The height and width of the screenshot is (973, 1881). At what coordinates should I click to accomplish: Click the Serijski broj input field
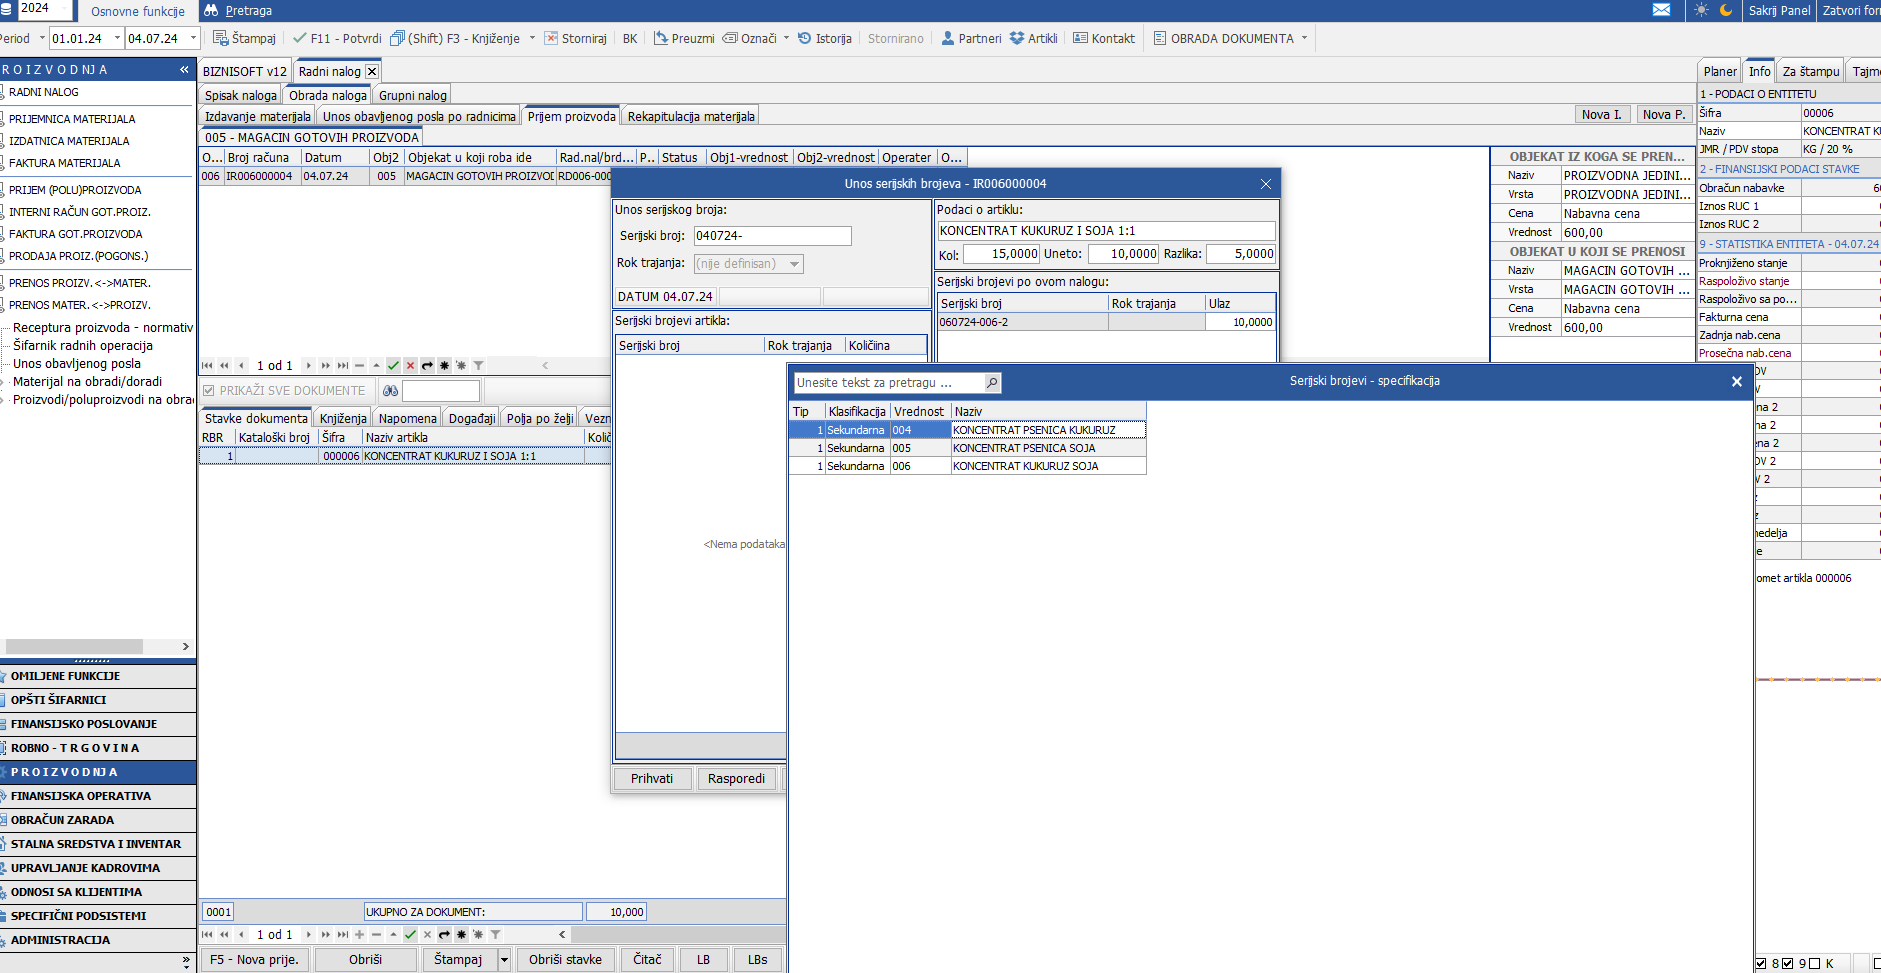[x=772, y=236]
